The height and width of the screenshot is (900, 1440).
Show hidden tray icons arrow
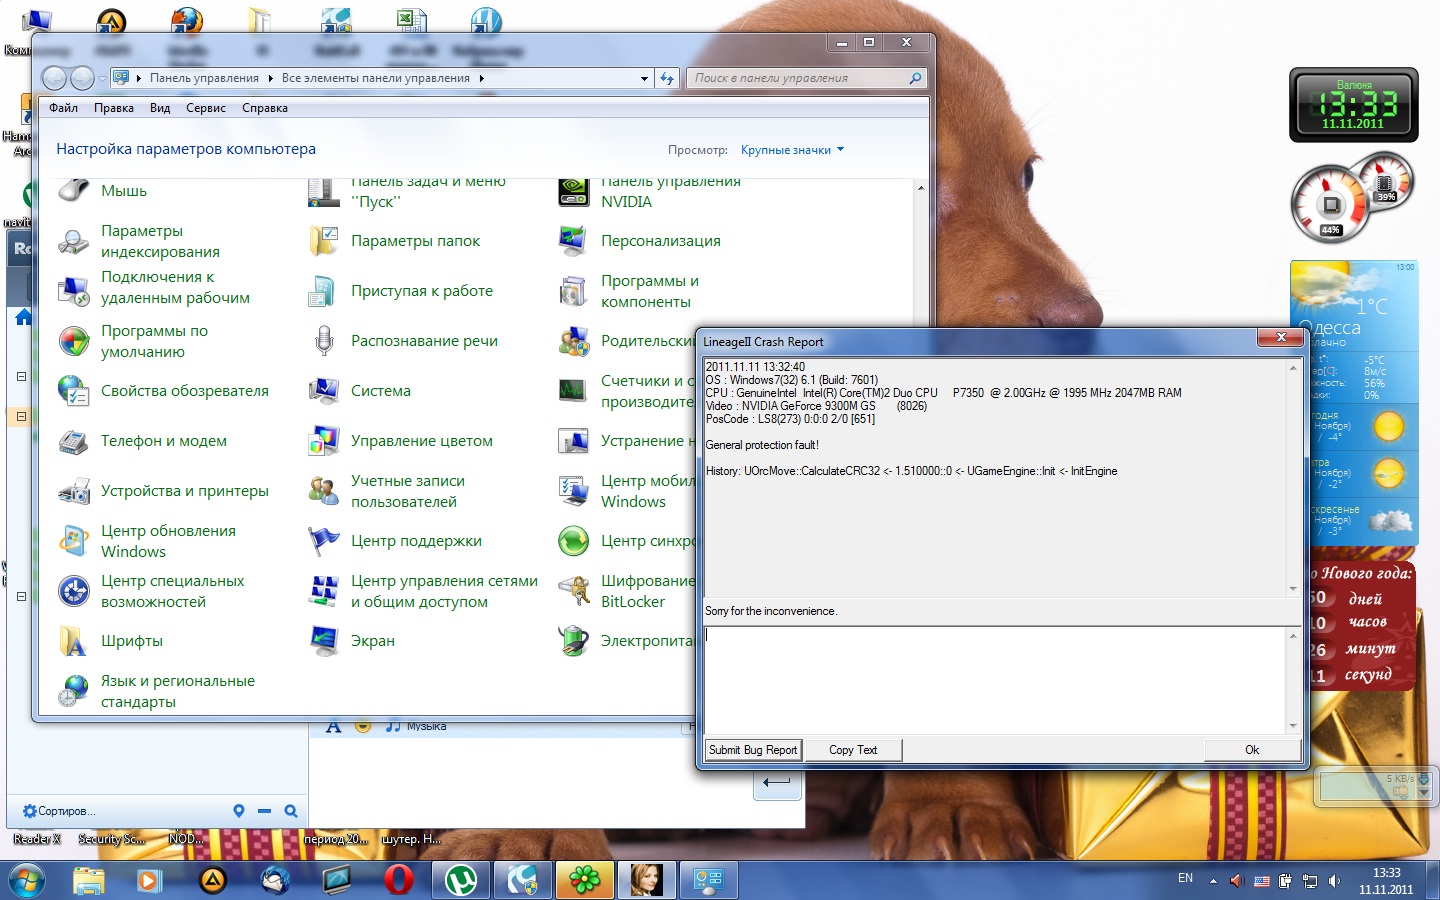1213,881
